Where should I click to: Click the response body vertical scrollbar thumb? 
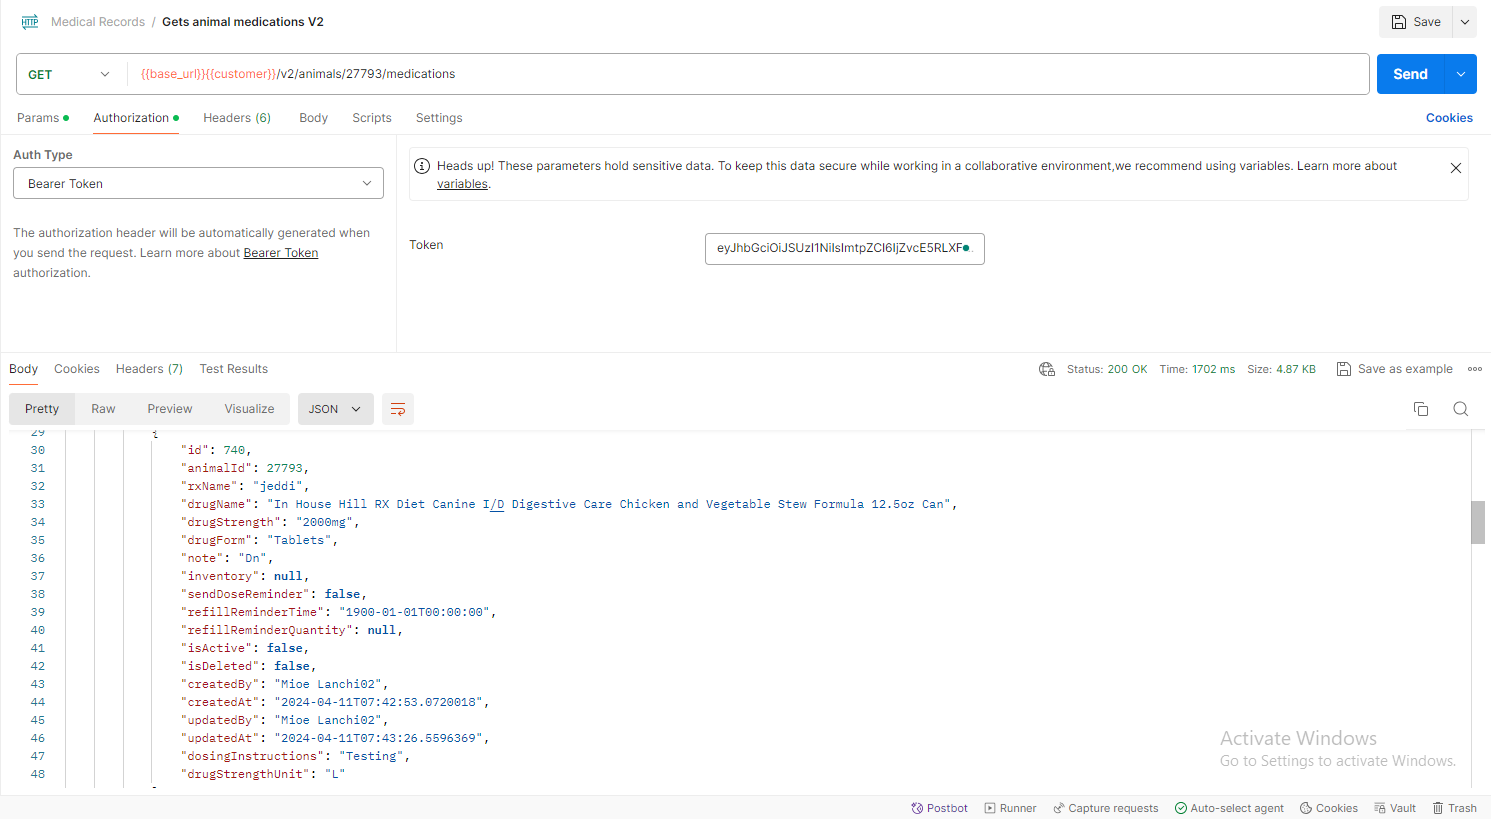1477,522
